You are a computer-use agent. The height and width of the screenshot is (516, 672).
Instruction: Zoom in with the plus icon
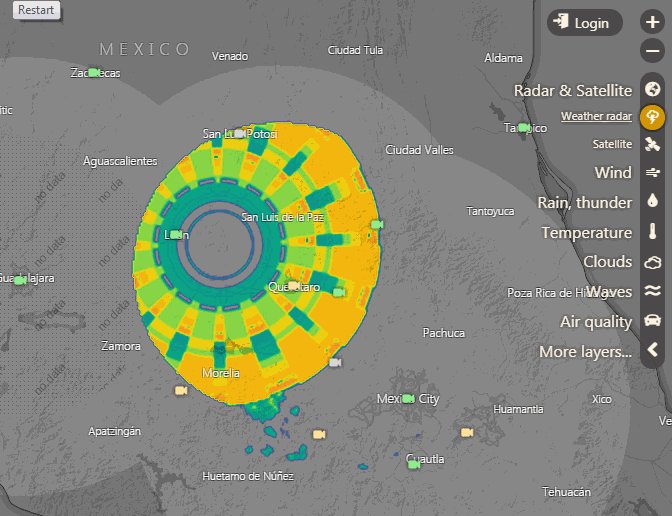(x=652, y=22)
